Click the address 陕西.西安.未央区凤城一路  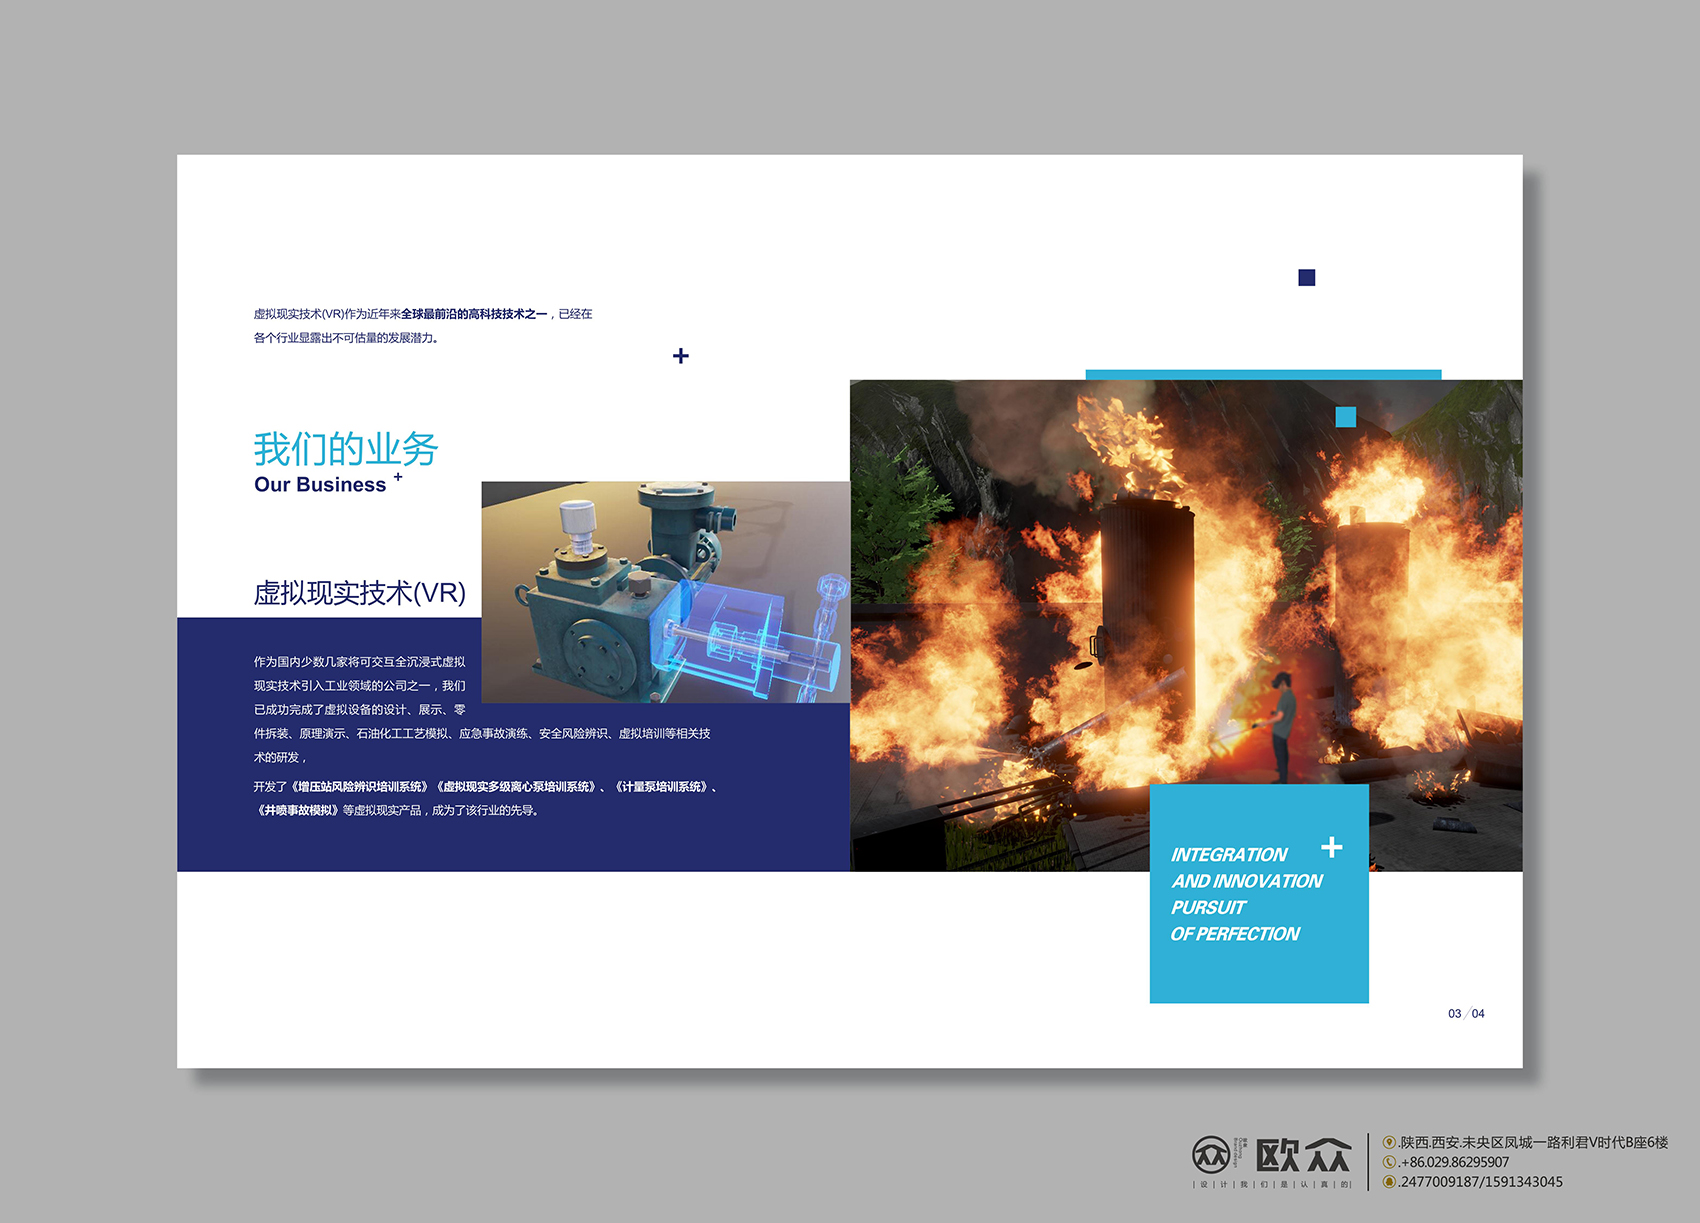(1534, 1142)
